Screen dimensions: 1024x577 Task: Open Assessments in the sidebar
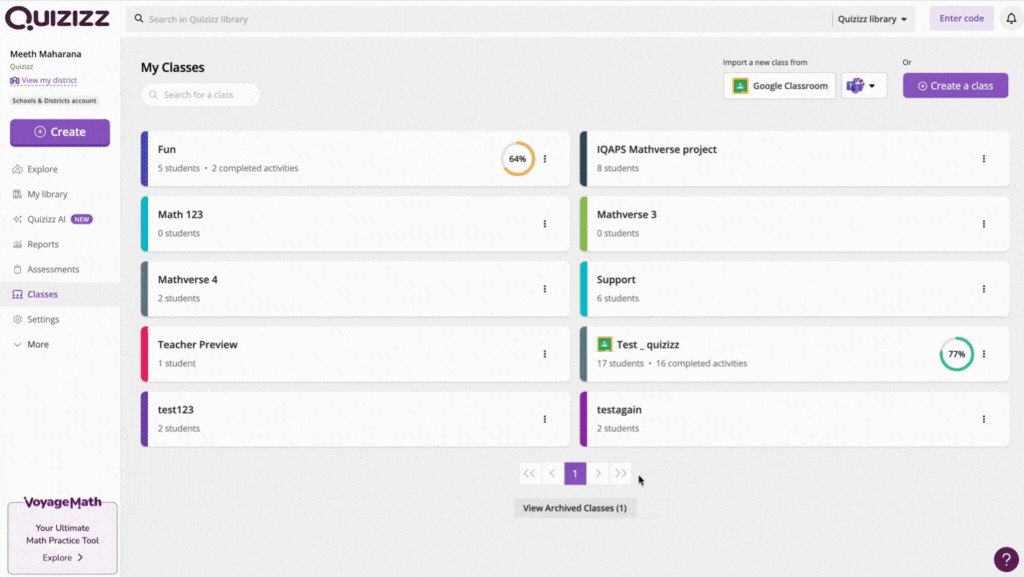click(46, 269)
